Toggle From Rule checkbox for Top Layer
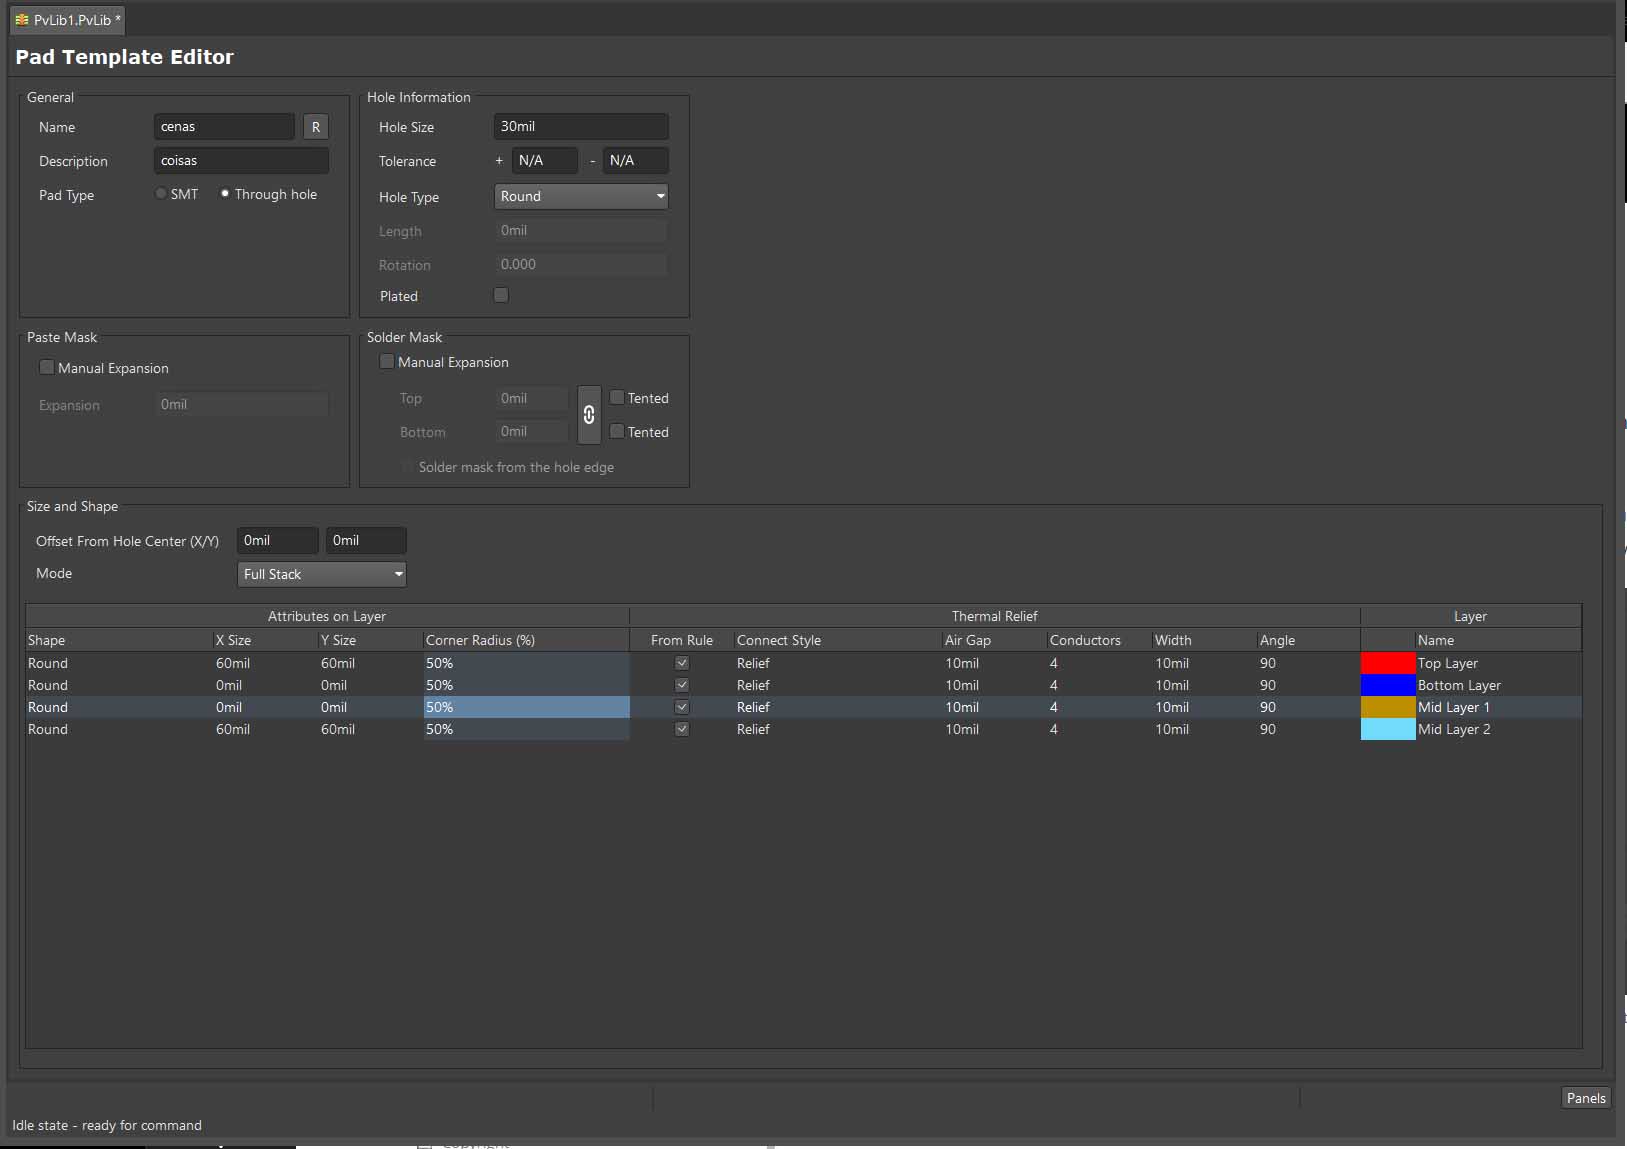The height and width of the screenshot is (1149, 1627). coord(682,663)
